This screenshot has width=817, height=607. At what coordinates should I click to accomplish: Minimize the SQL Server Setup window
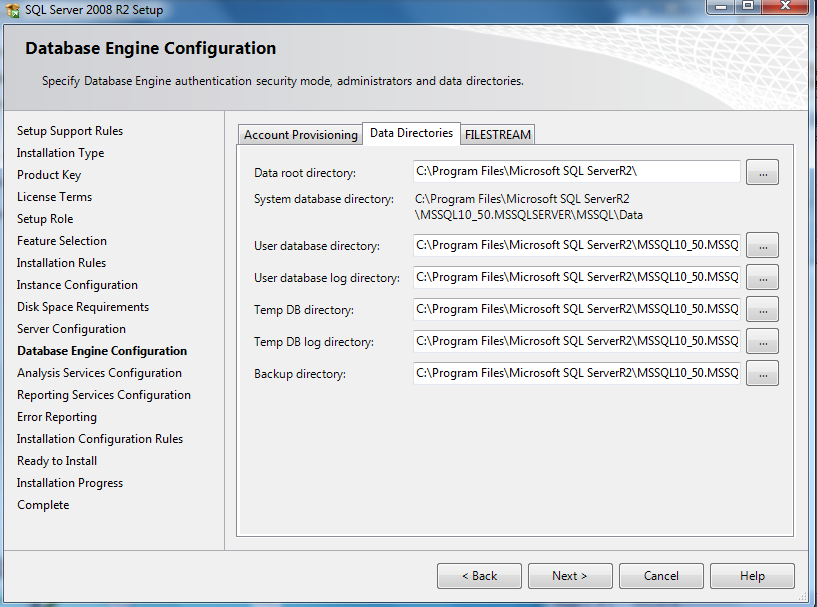click(721, 7)
